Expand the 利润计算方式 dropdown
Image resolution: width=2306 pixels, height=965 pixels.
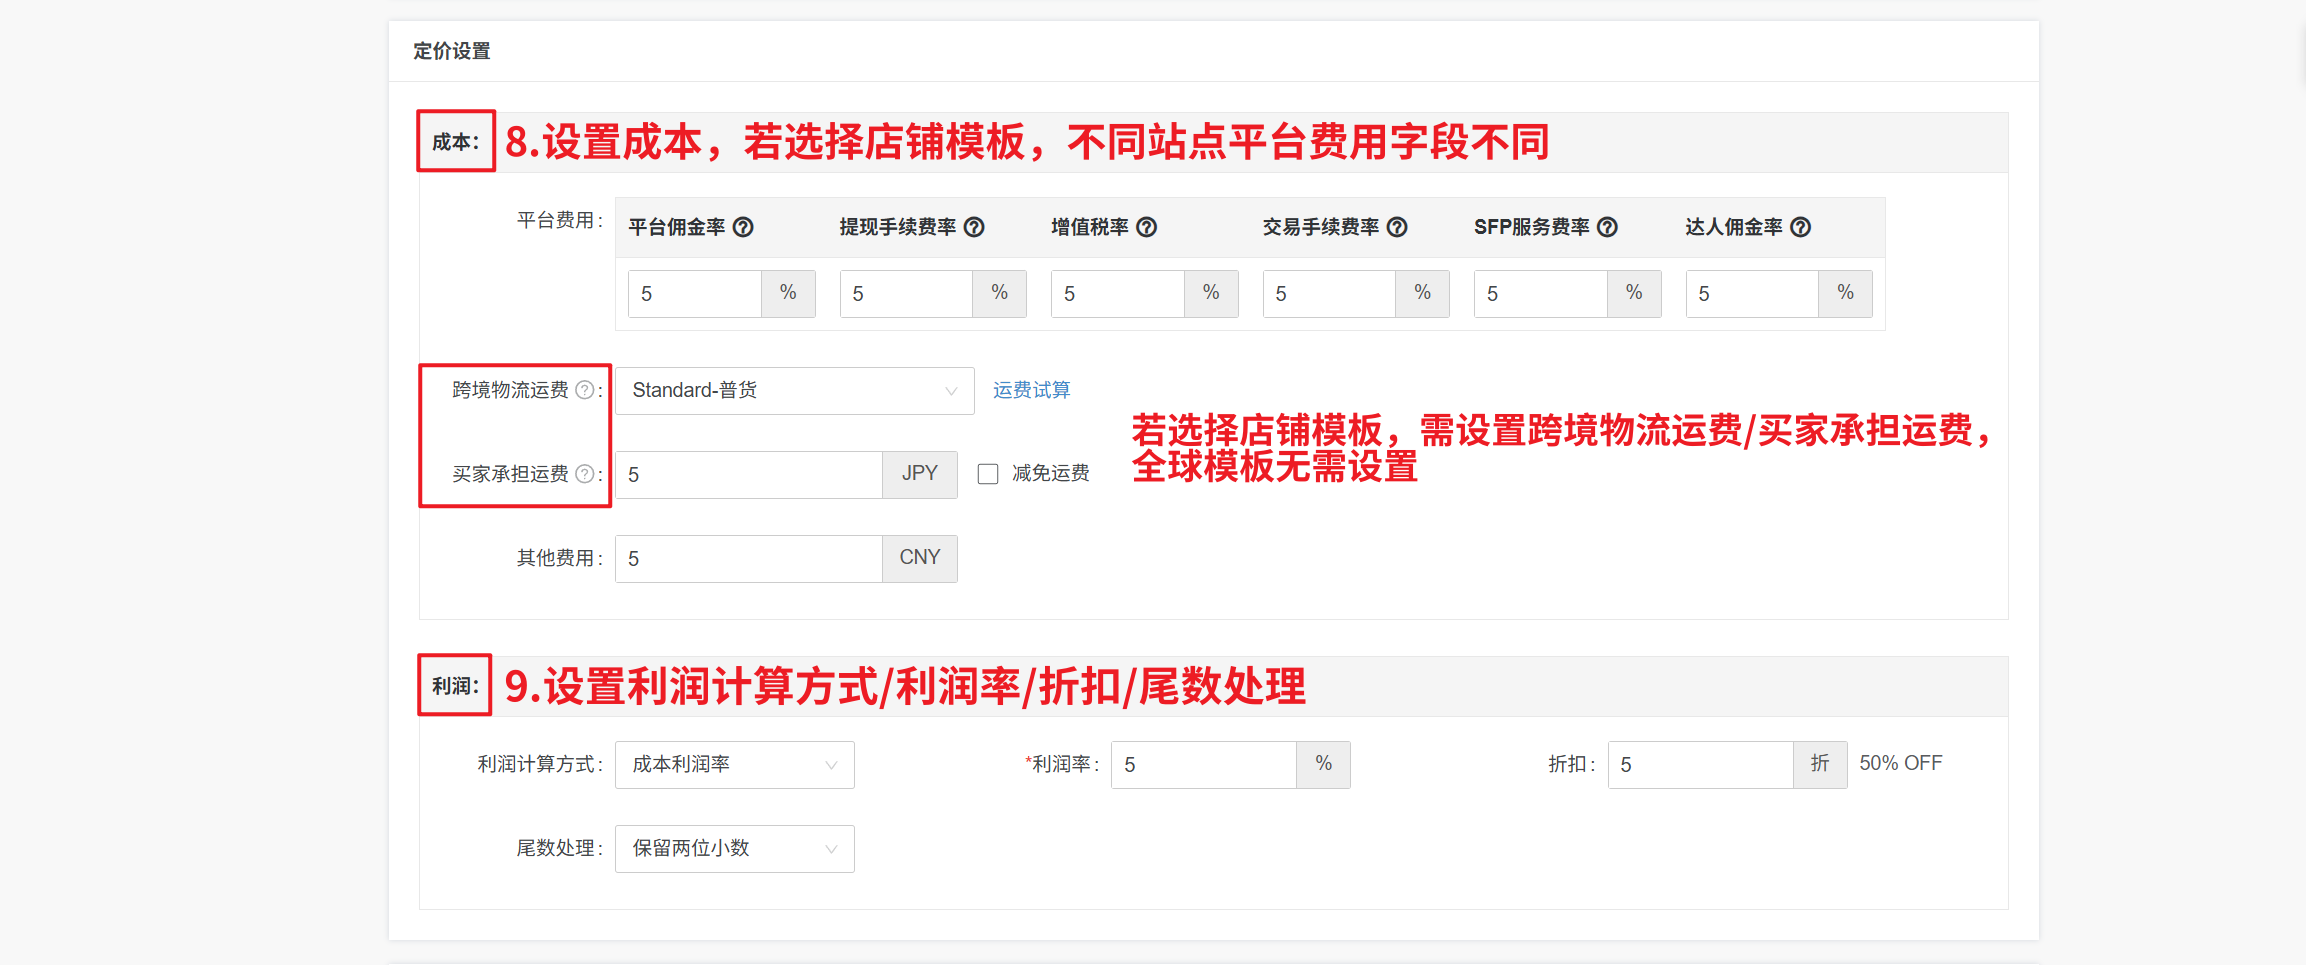(x=734, y=765)
